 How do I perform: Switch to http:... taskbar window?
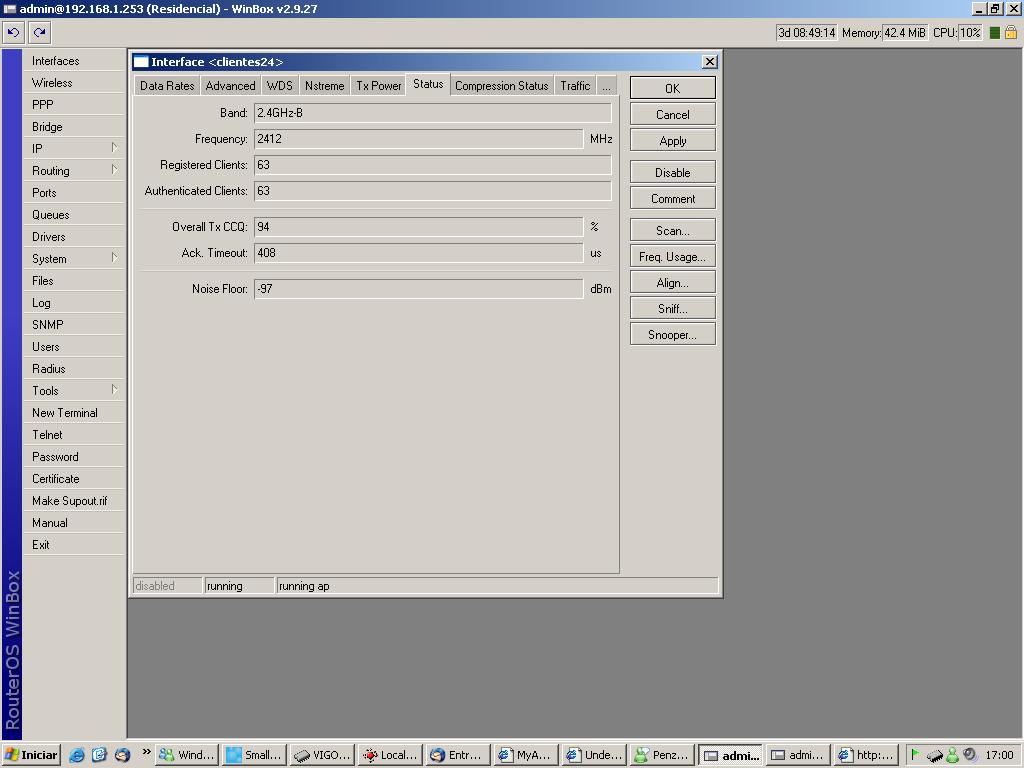click(866, 755)
